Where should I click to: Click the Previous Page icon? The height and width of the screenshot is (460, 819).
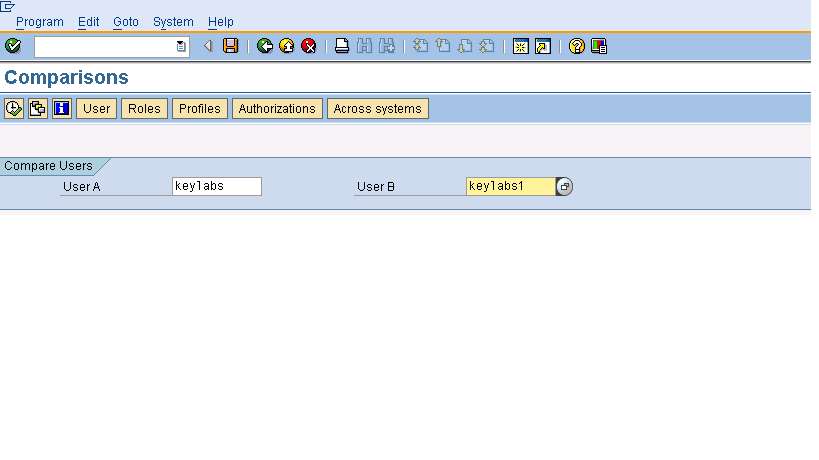pos(443,46)
